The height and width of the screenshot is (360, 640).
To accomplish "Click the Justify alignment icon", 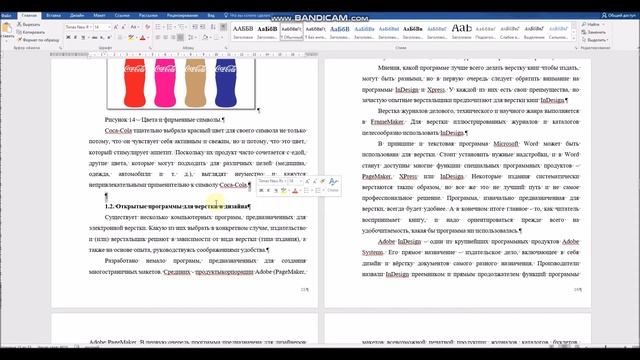I will pyautogui.click(x=180, y=38).
